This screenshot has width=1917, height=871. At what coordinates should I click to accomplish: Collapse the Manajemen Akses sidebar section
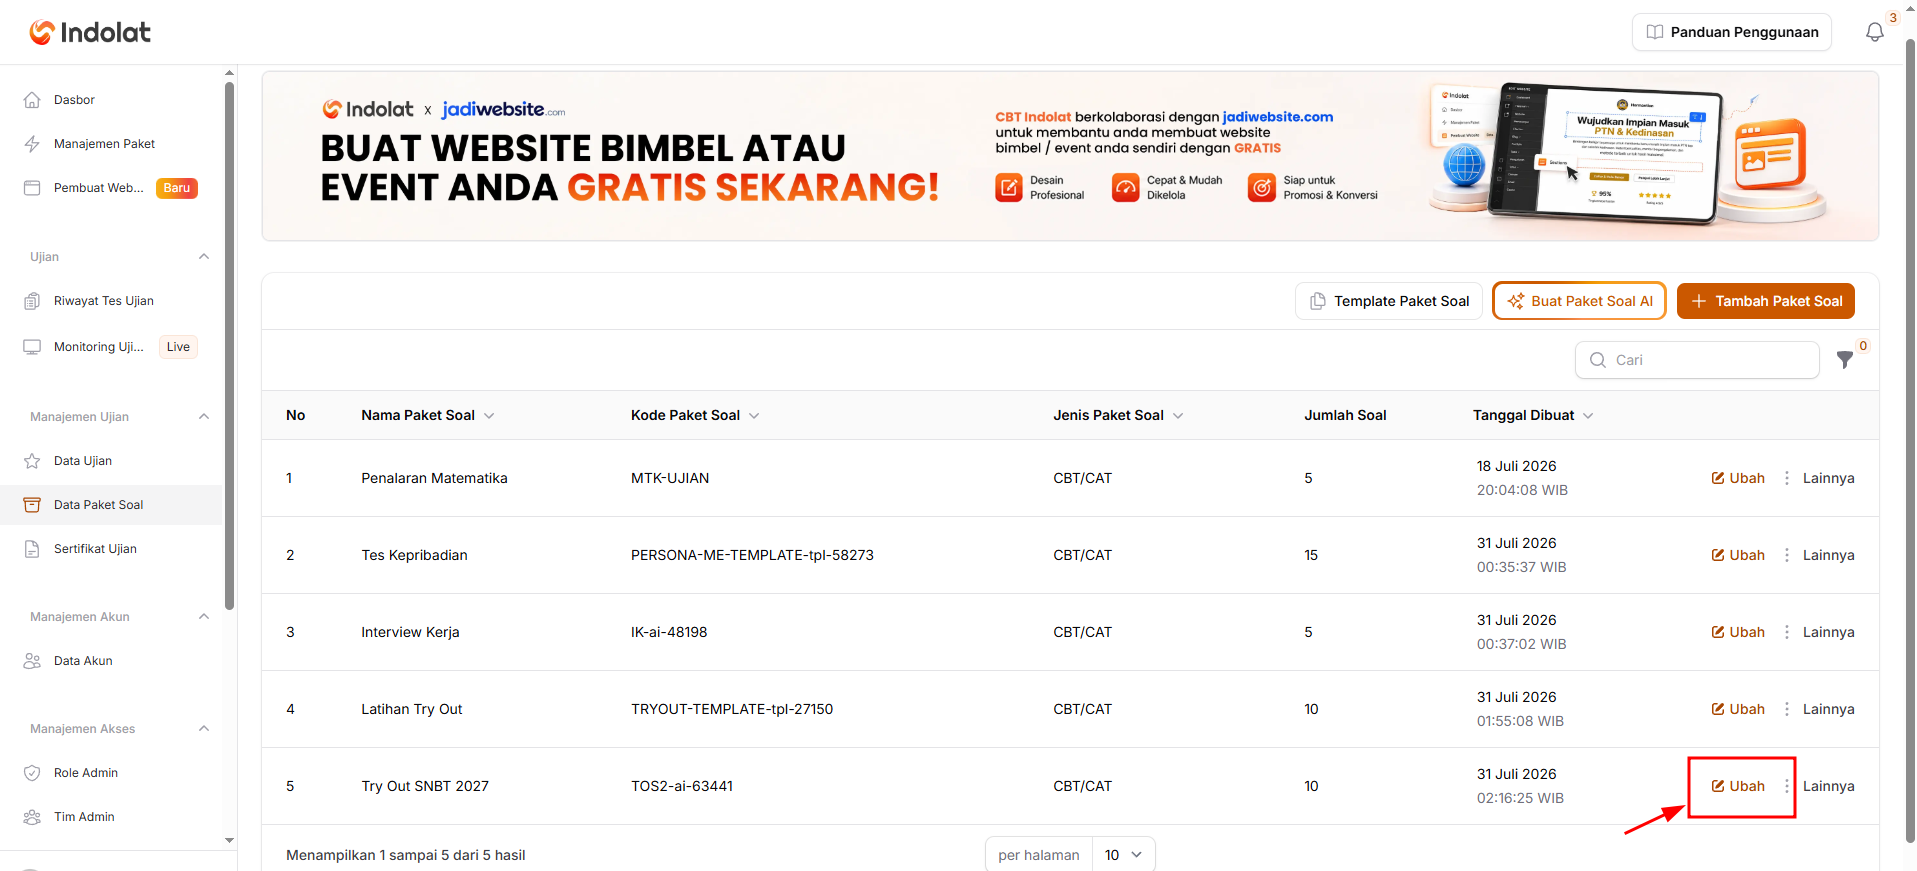click(x=204, y=729)
